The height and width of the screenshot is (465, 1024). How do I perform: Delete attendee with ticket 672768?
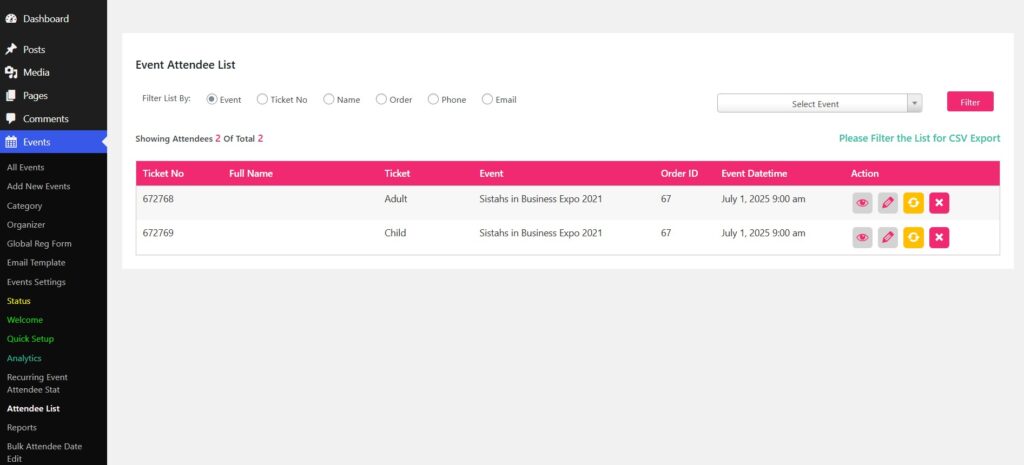(939, 203)
